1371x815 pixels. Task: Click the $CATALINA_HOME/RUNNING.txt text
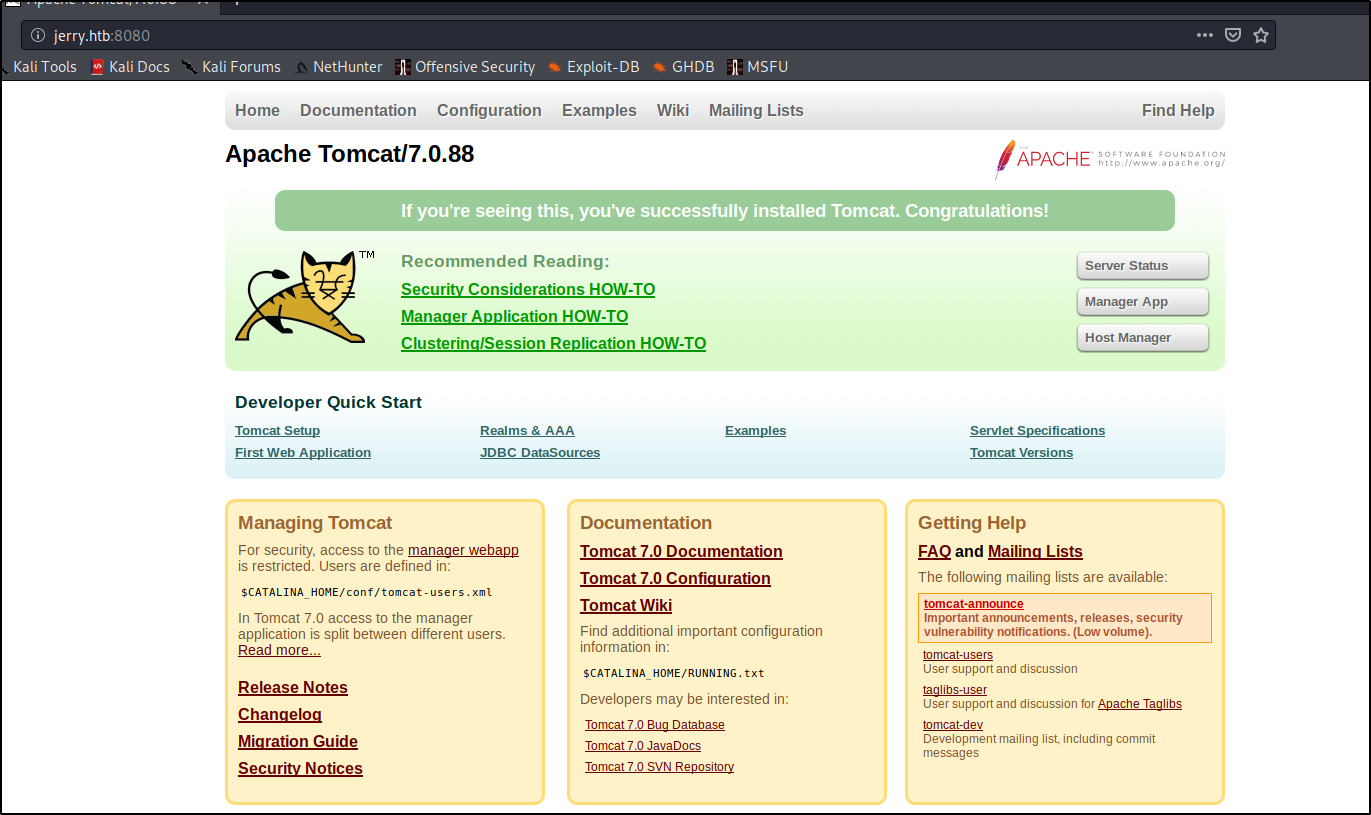[674, 673]
